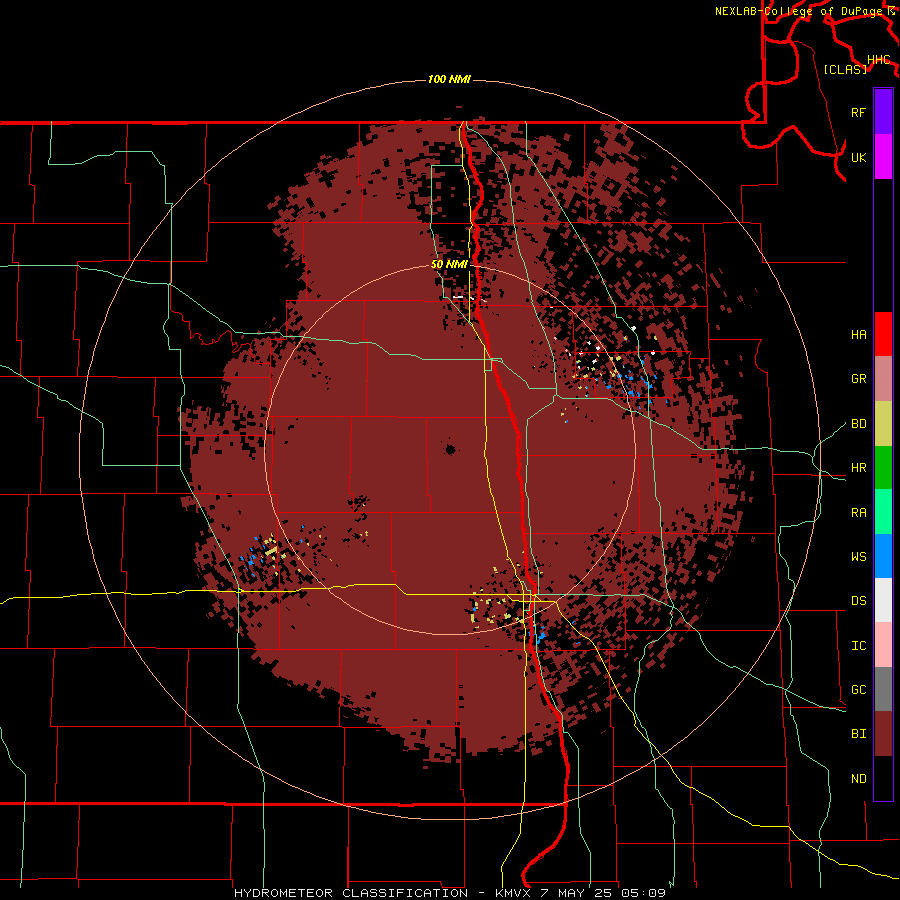Click the "[CLAS]" units label
The width and height of the screenshot is (900, 900).
pos(845,69)
